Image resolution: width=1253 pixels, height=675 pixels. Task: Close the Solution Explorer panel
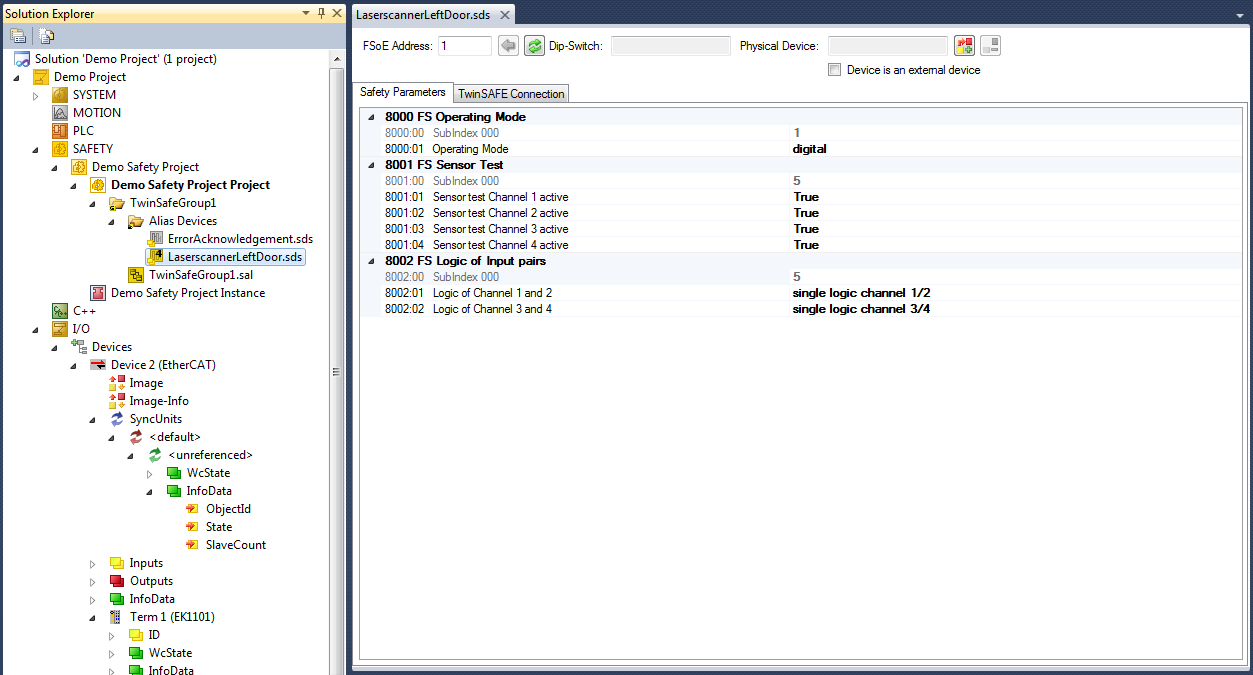336,13
